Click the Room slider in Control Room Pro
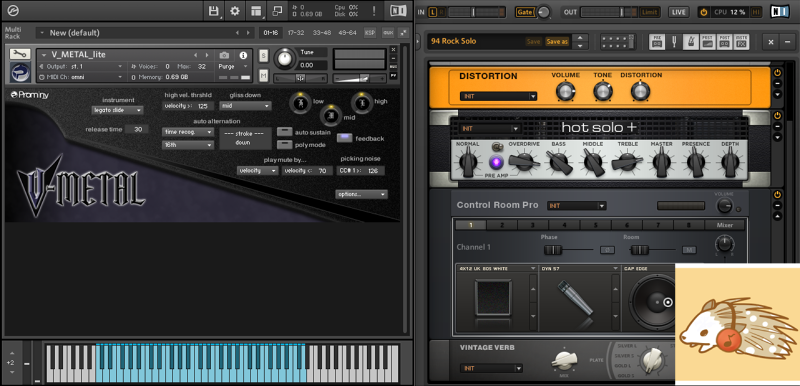Image resolution: width=800 pixels, height=386 pixels. coord(639,250)
